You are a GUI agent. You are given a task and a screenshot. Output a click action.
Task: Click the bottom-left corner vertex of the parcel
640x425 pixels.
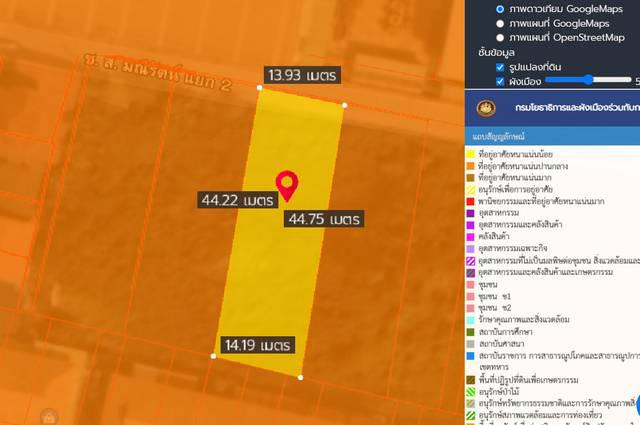(214, 355)
